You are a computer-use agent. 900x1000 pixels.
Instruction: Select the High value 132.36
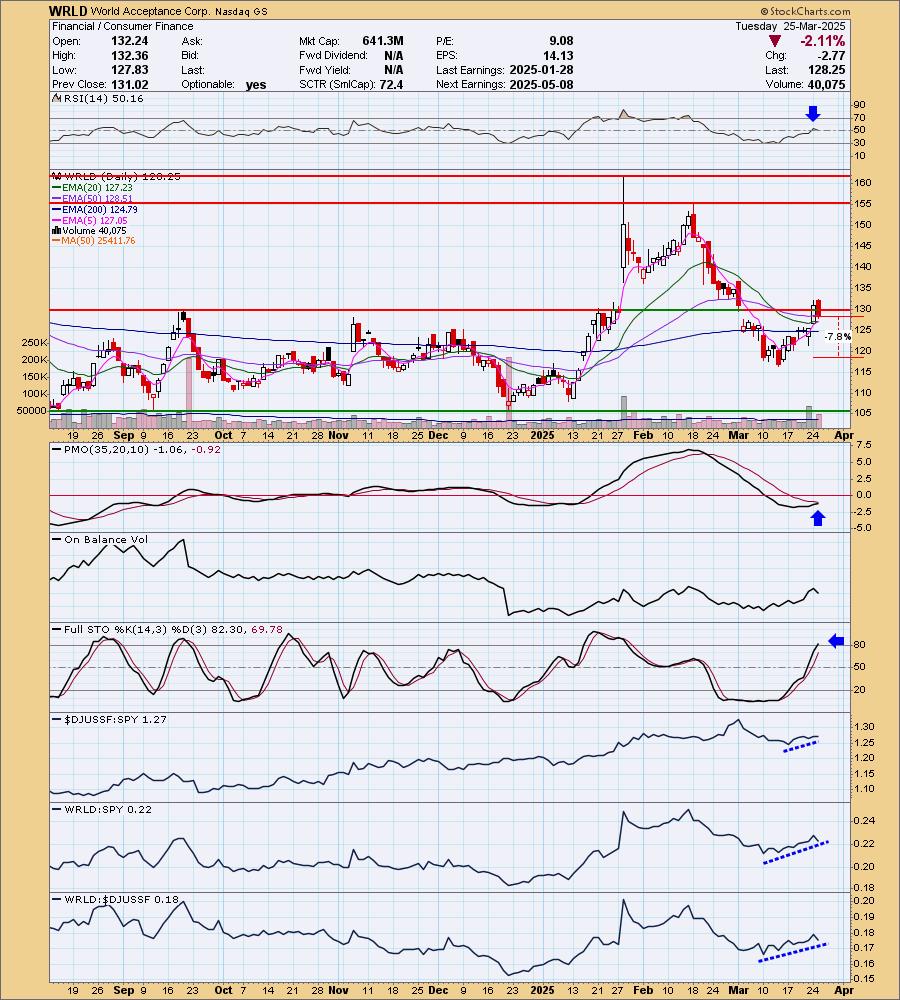129,55
